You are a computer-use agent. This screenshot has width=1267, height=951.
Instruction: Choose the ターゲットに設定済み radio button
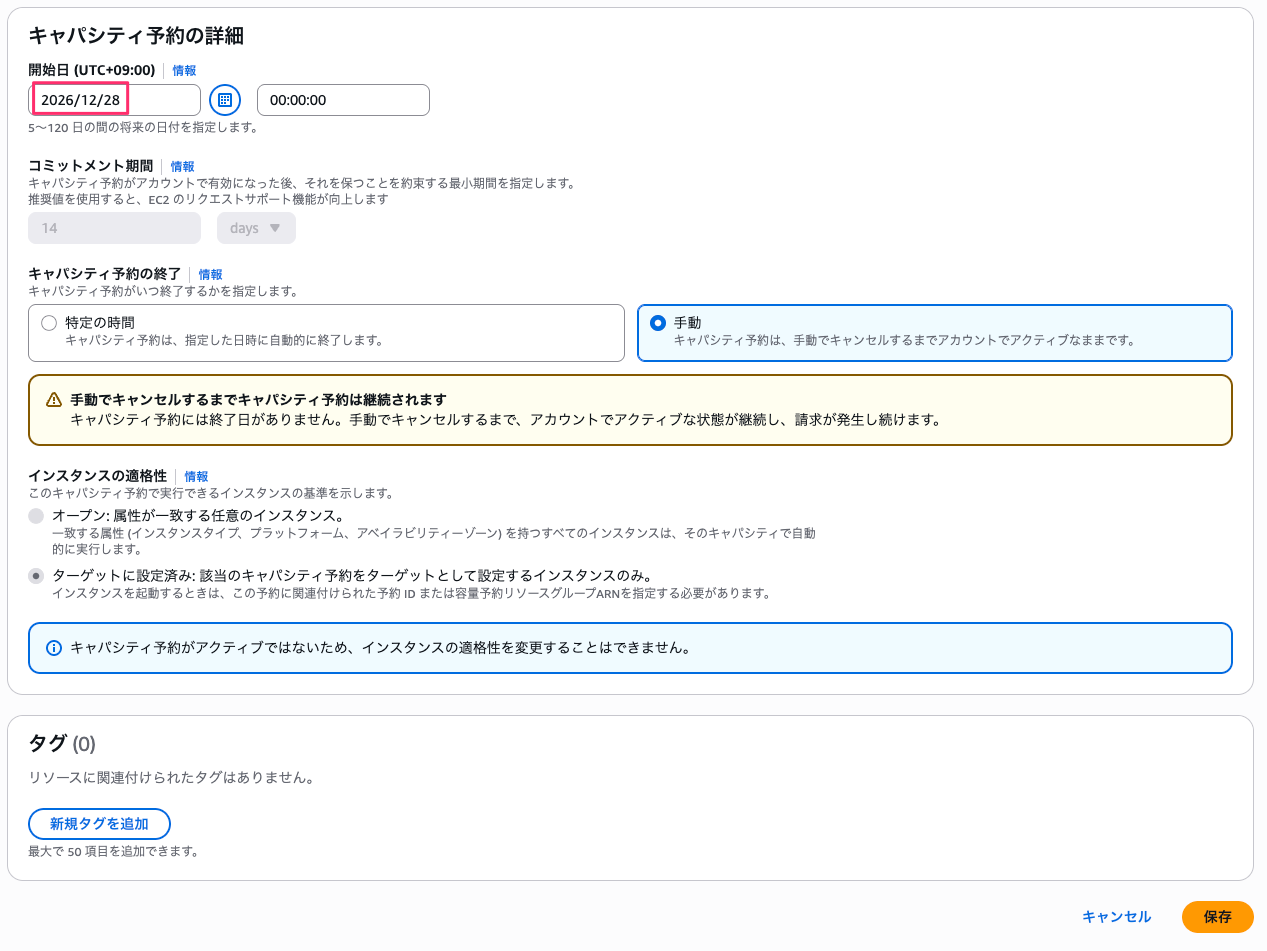(36, 576)
